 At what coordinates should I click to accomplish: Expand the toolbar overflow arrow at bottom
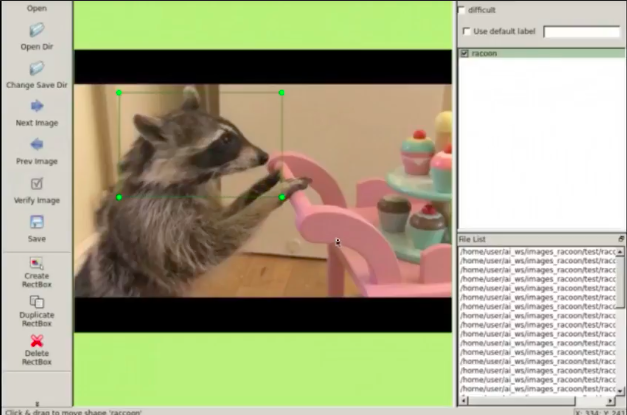click(37, 403)
